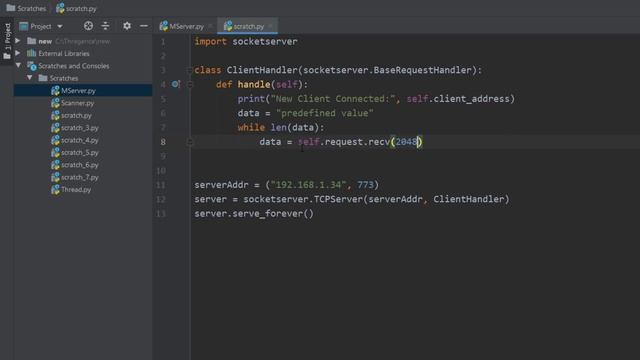Select scratch_5.py in project tree
This screenshot has height=360, width=640.
(80, 152)
